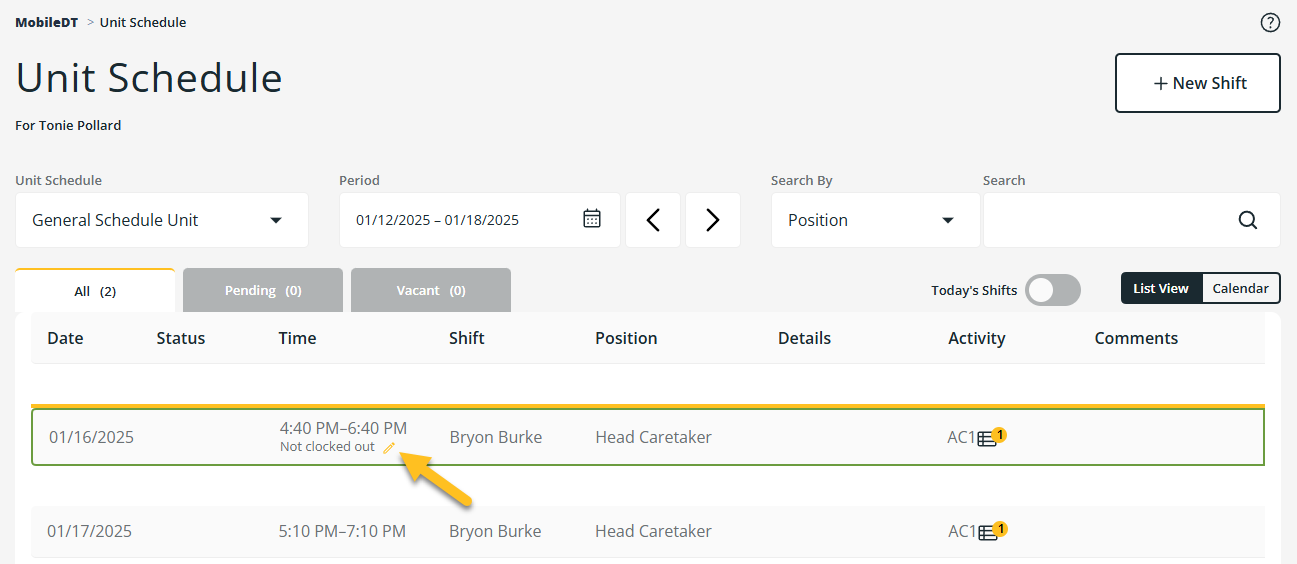Click the New Shift button
Image resolution: width=1297 pixels, height=564 pixels.
point(1197,83)
